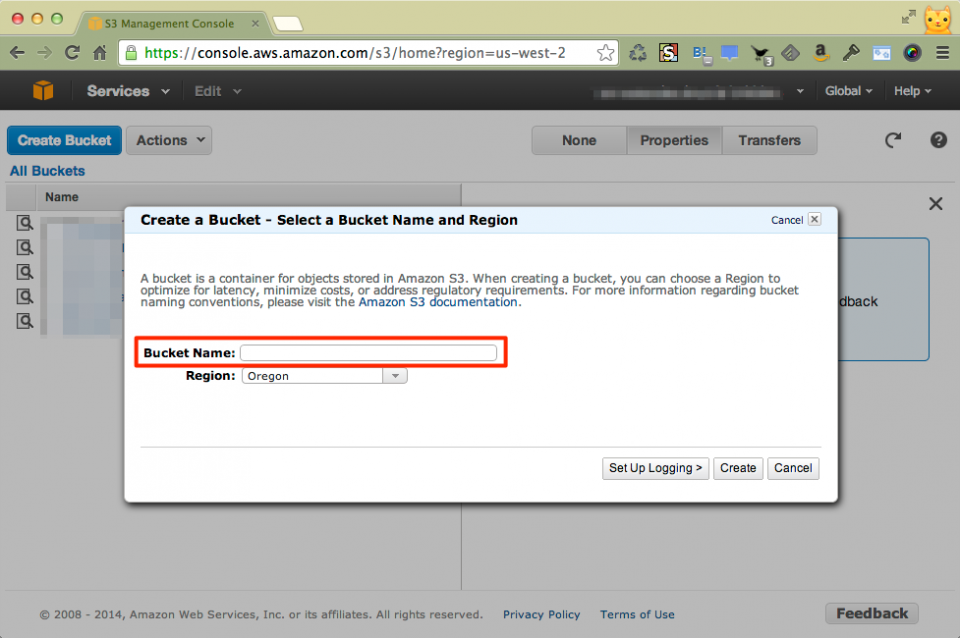Click the browser home icon

click(100, 53)
